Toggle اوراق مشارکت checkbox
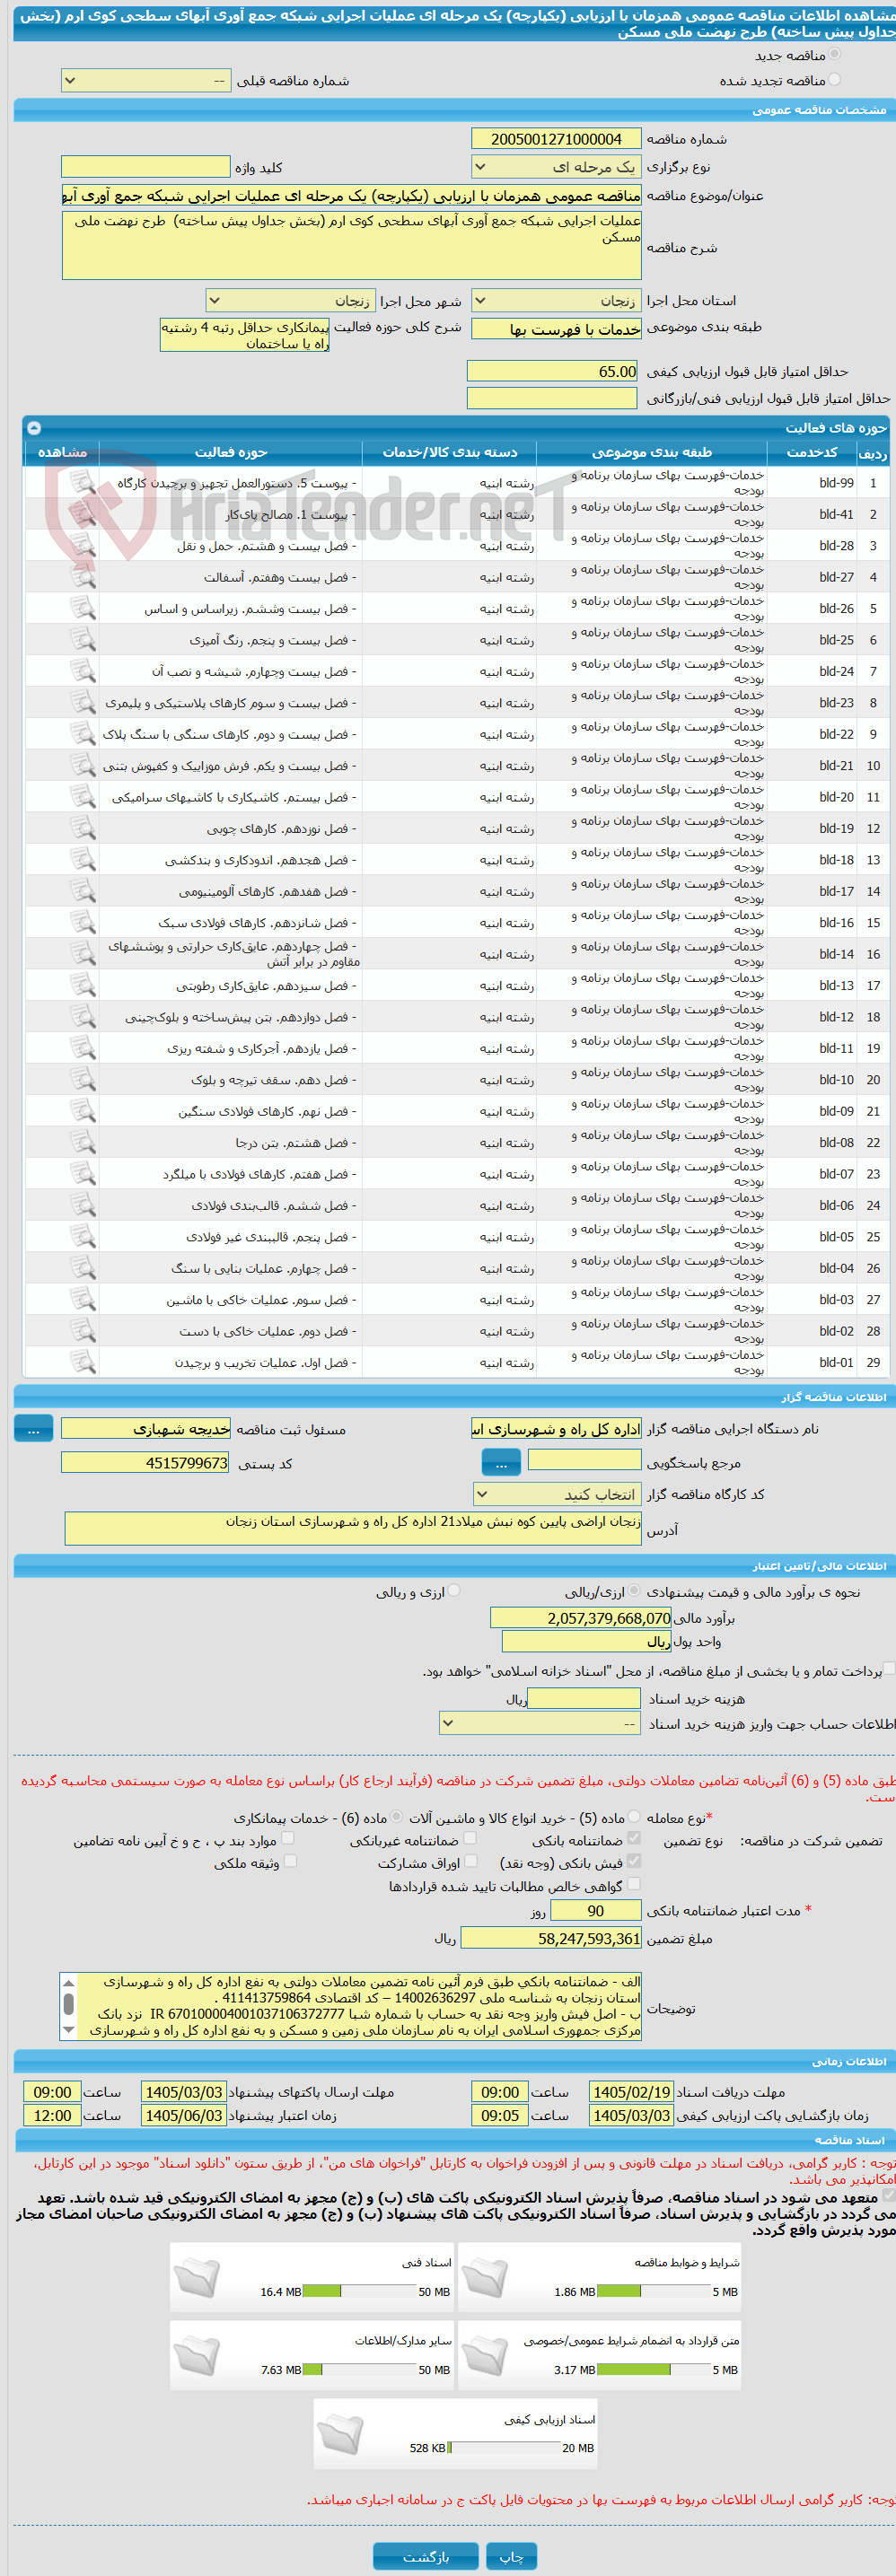The width and height of the screenshot is (896, 2576). click(x=470, y=1862)
